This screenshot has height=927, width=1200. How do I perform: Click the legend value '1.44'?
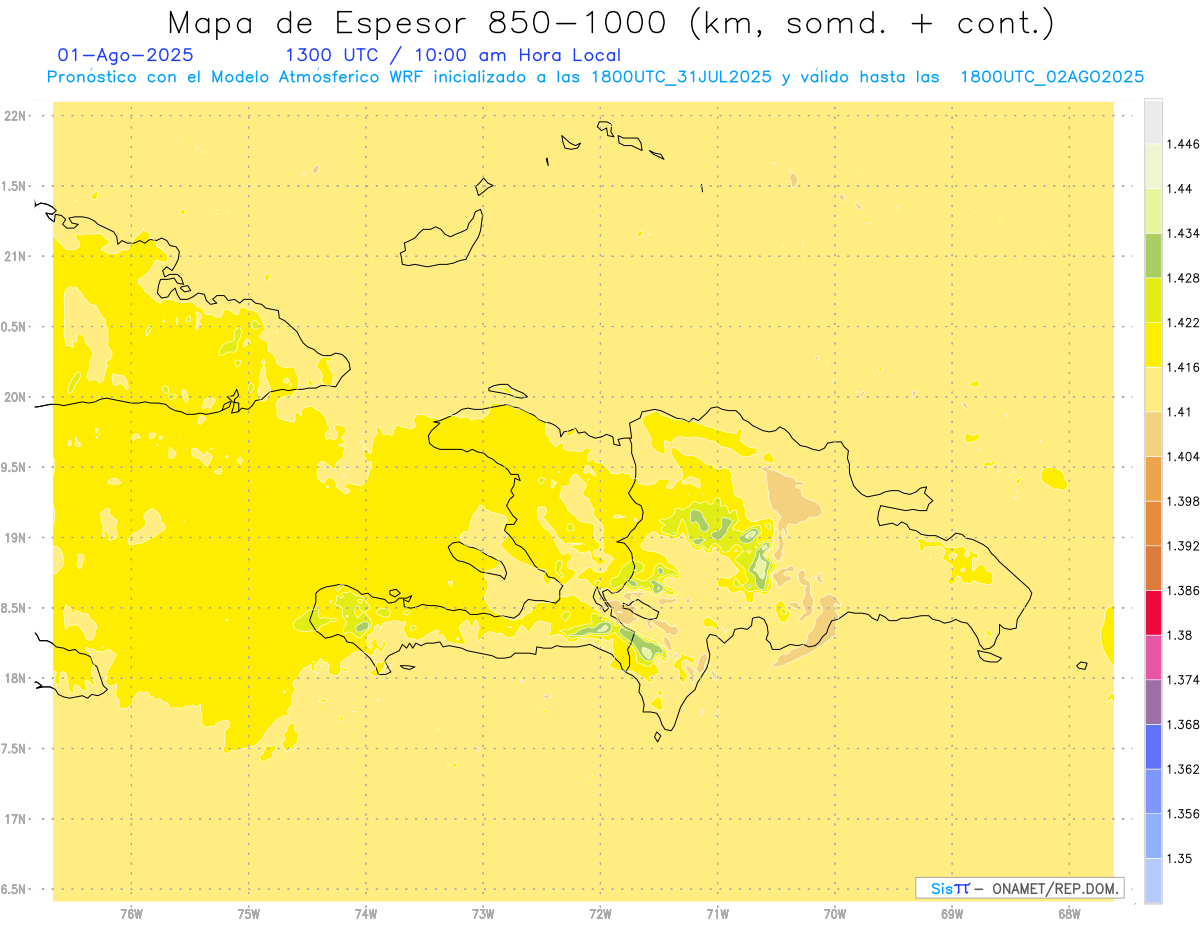coord(1181,189)
